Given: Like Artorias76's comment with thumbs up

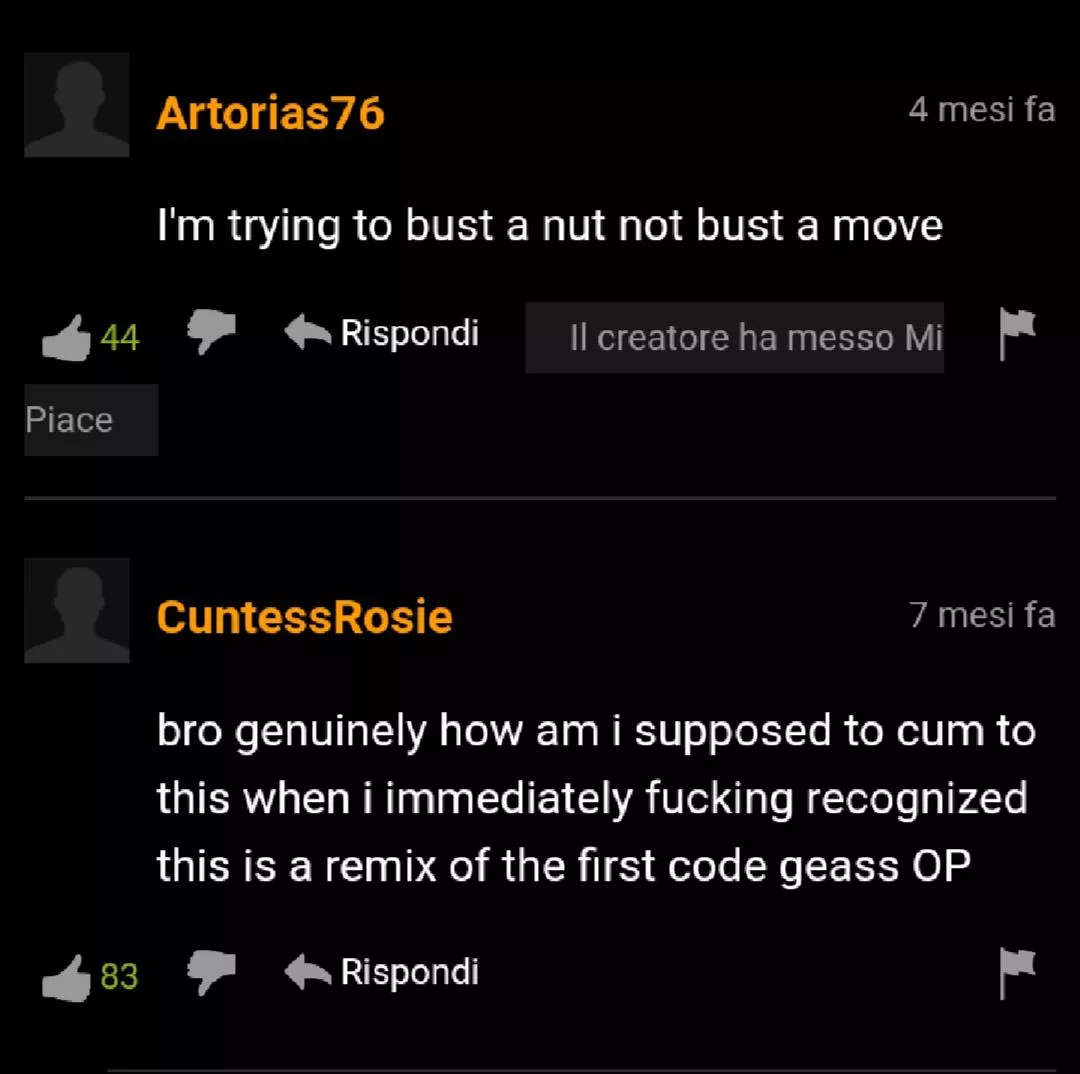Looking at the screenshot, I should tap(66, 338).
